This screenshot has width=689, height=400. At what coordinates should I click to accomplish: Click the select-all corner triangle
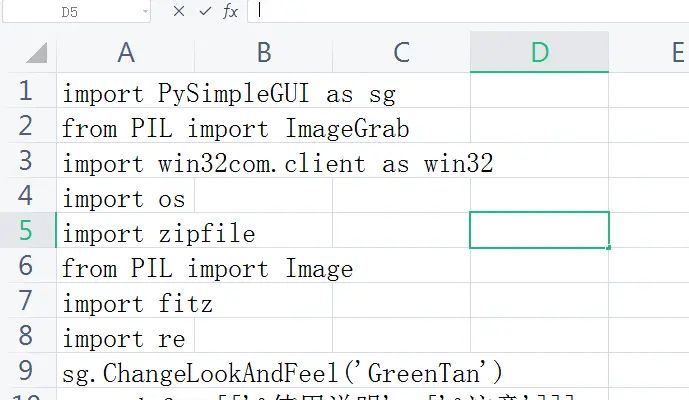tap(36, 53)
